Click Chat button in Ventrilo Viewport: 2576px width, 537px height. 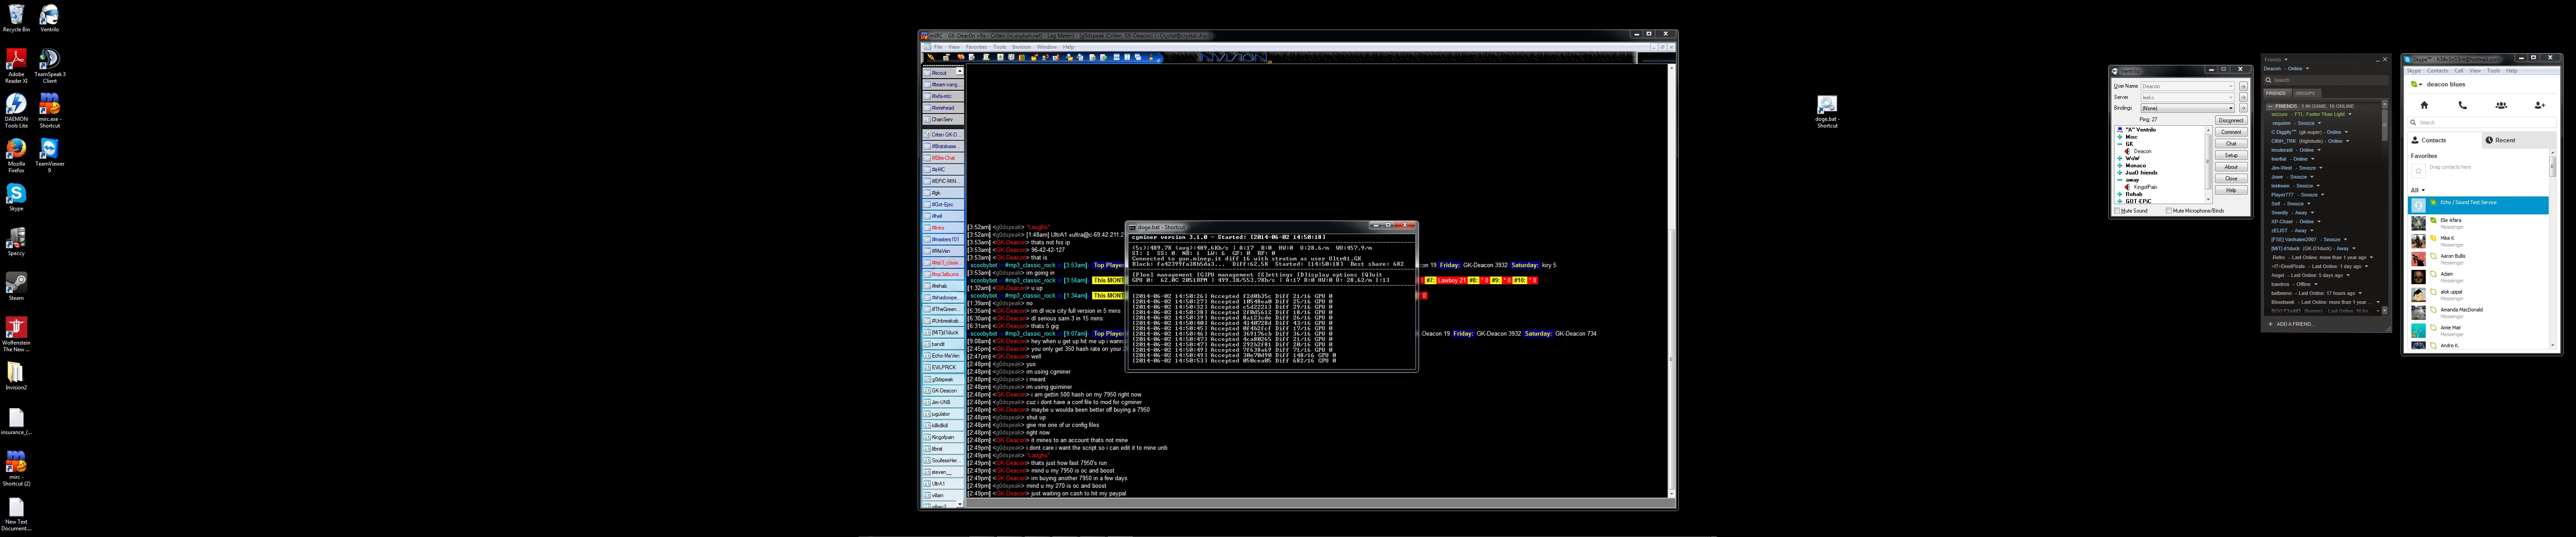coord(2231,143)
